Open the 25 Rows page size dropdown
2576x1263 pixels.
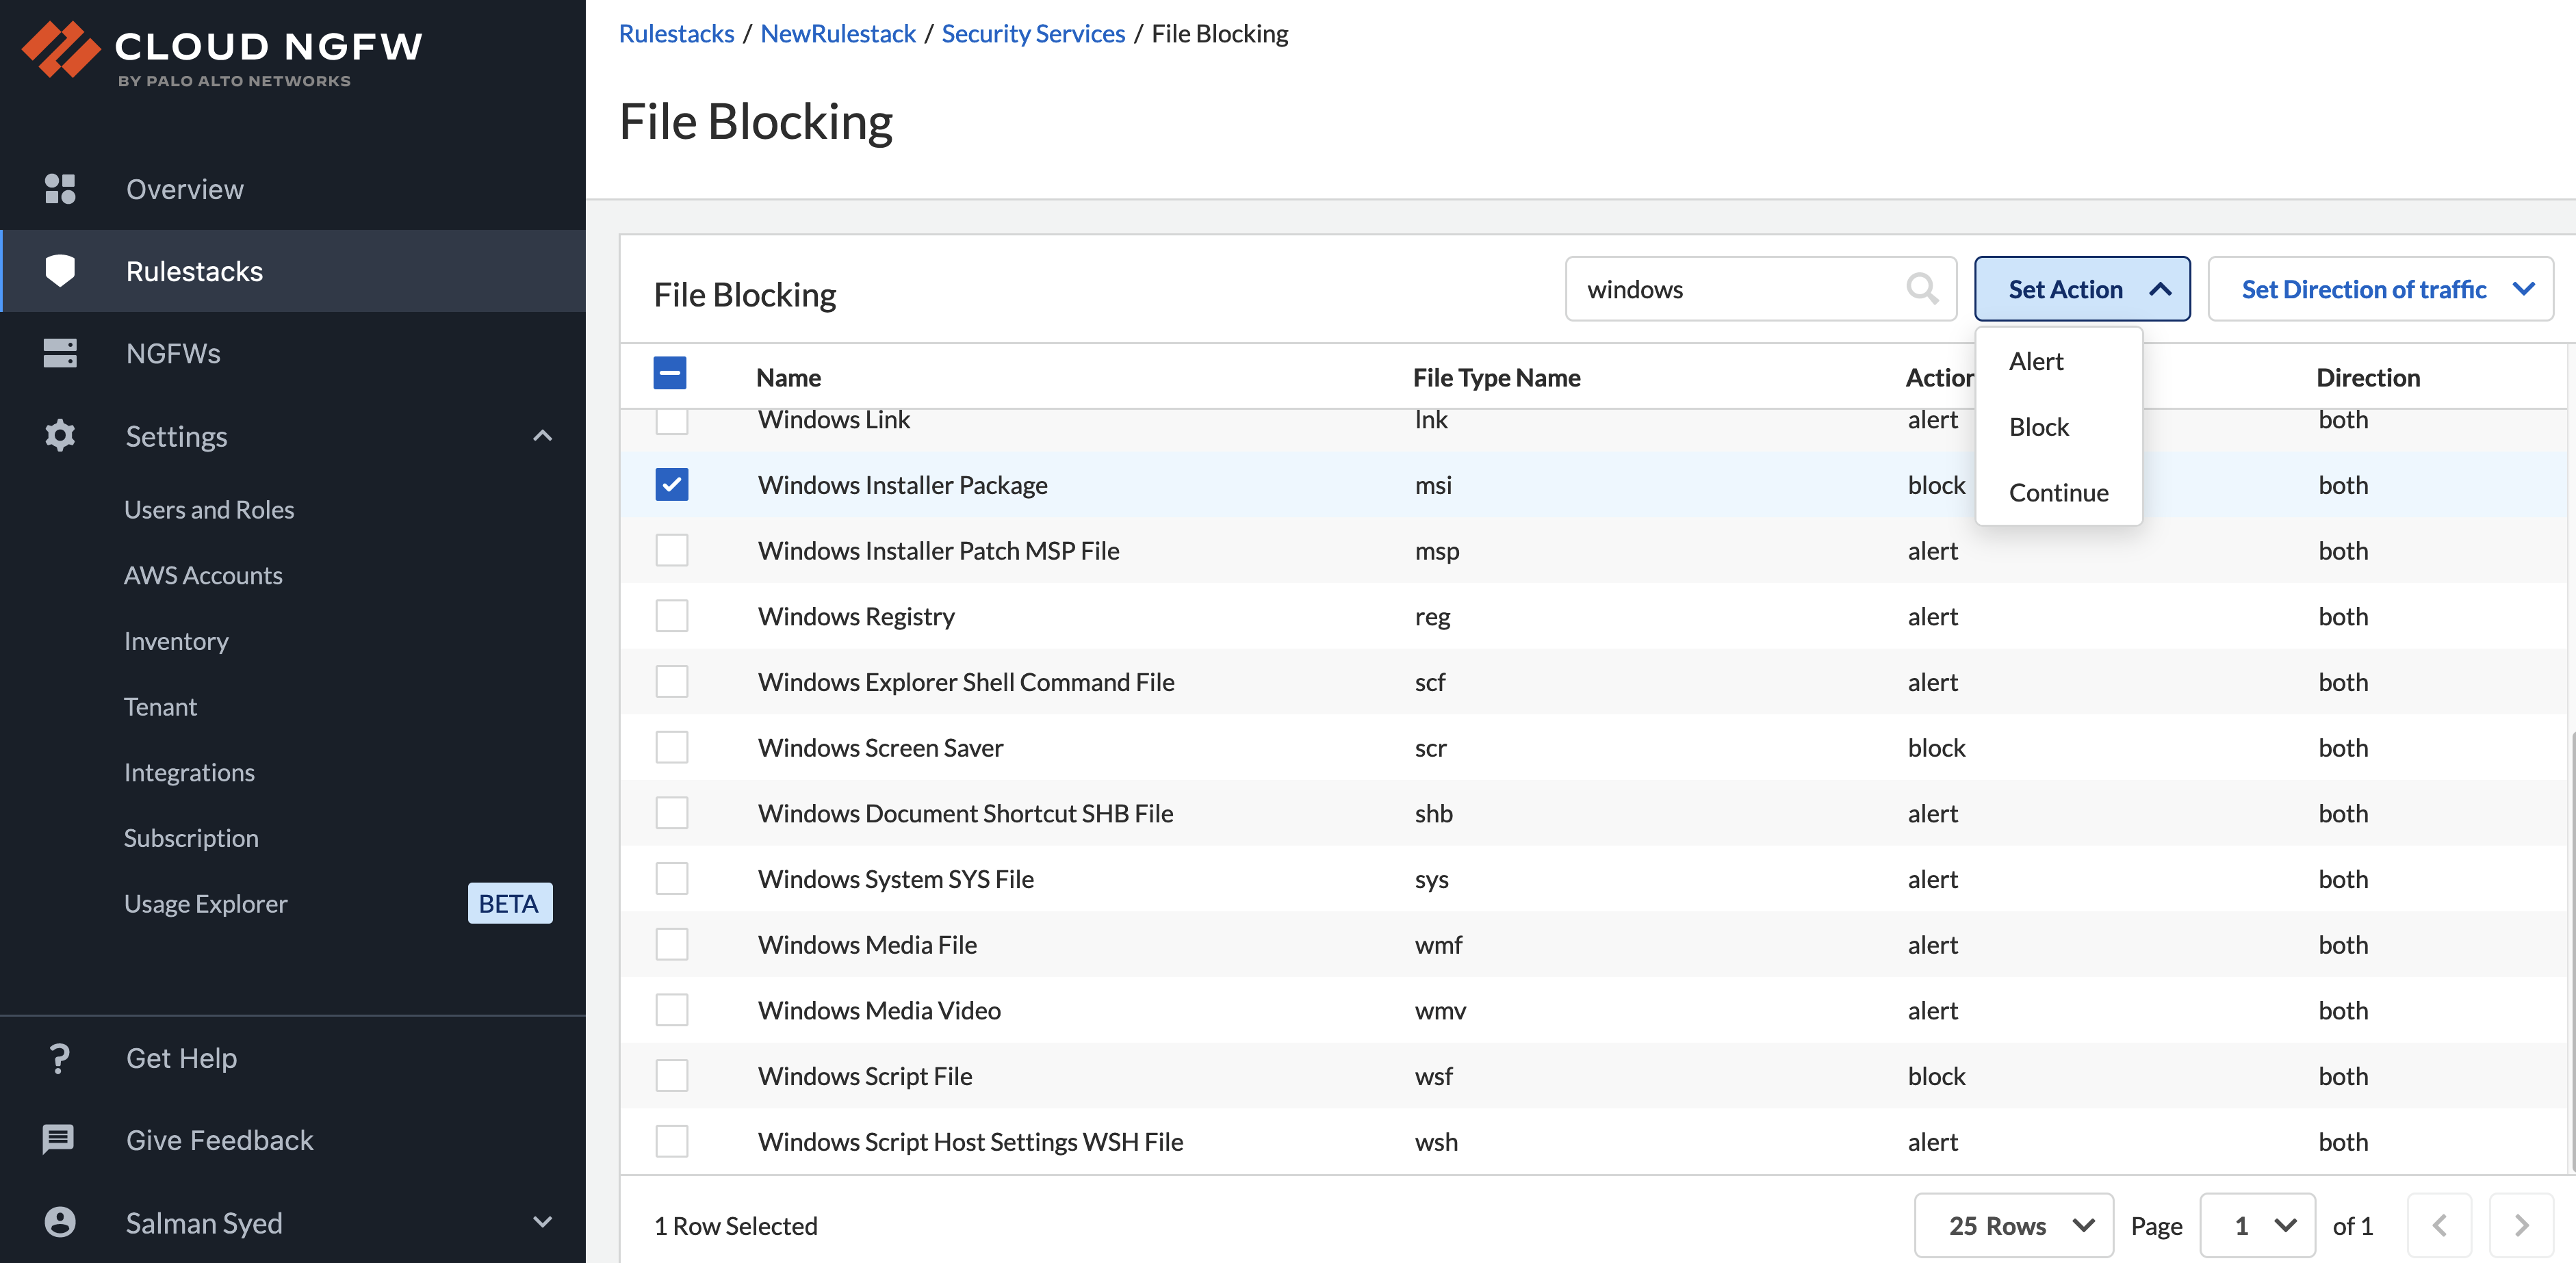[2013, 1225]
